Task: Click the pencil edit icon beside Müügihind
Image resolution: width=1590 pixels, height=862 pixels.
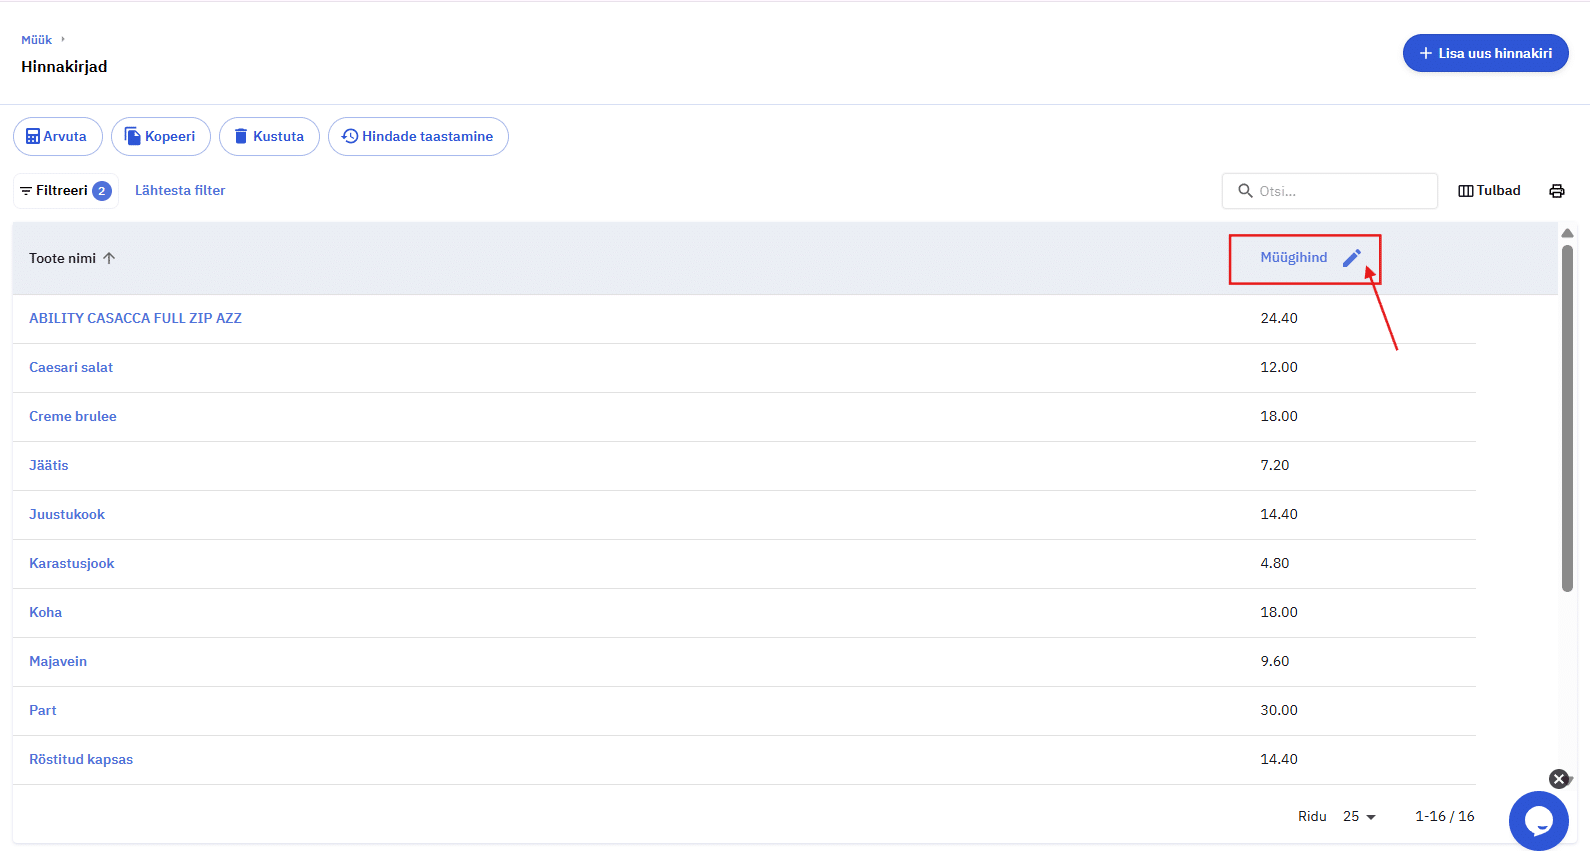Action: coord(1351,258)
